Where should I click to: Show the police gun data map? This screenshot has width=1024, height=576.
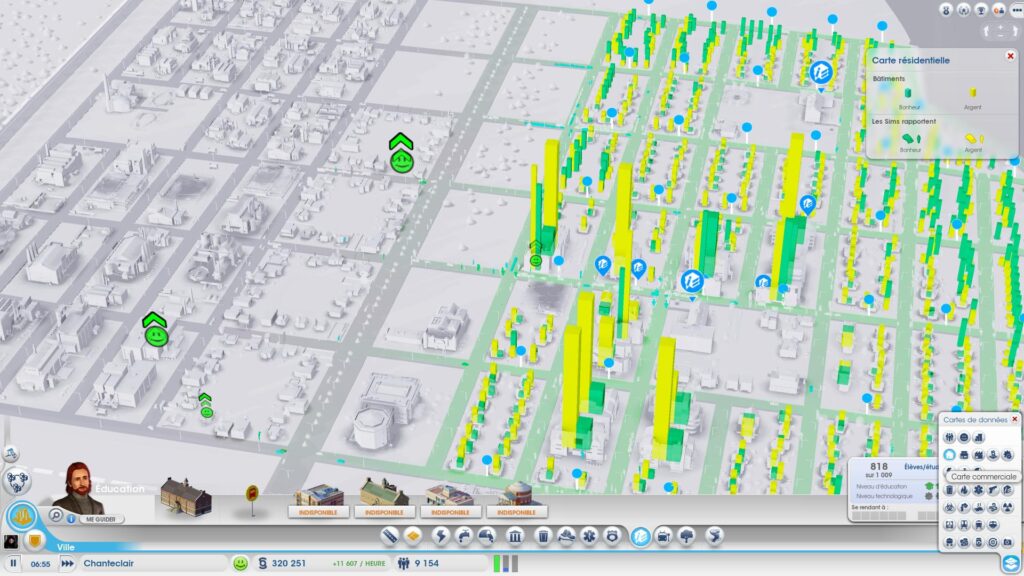993,490
